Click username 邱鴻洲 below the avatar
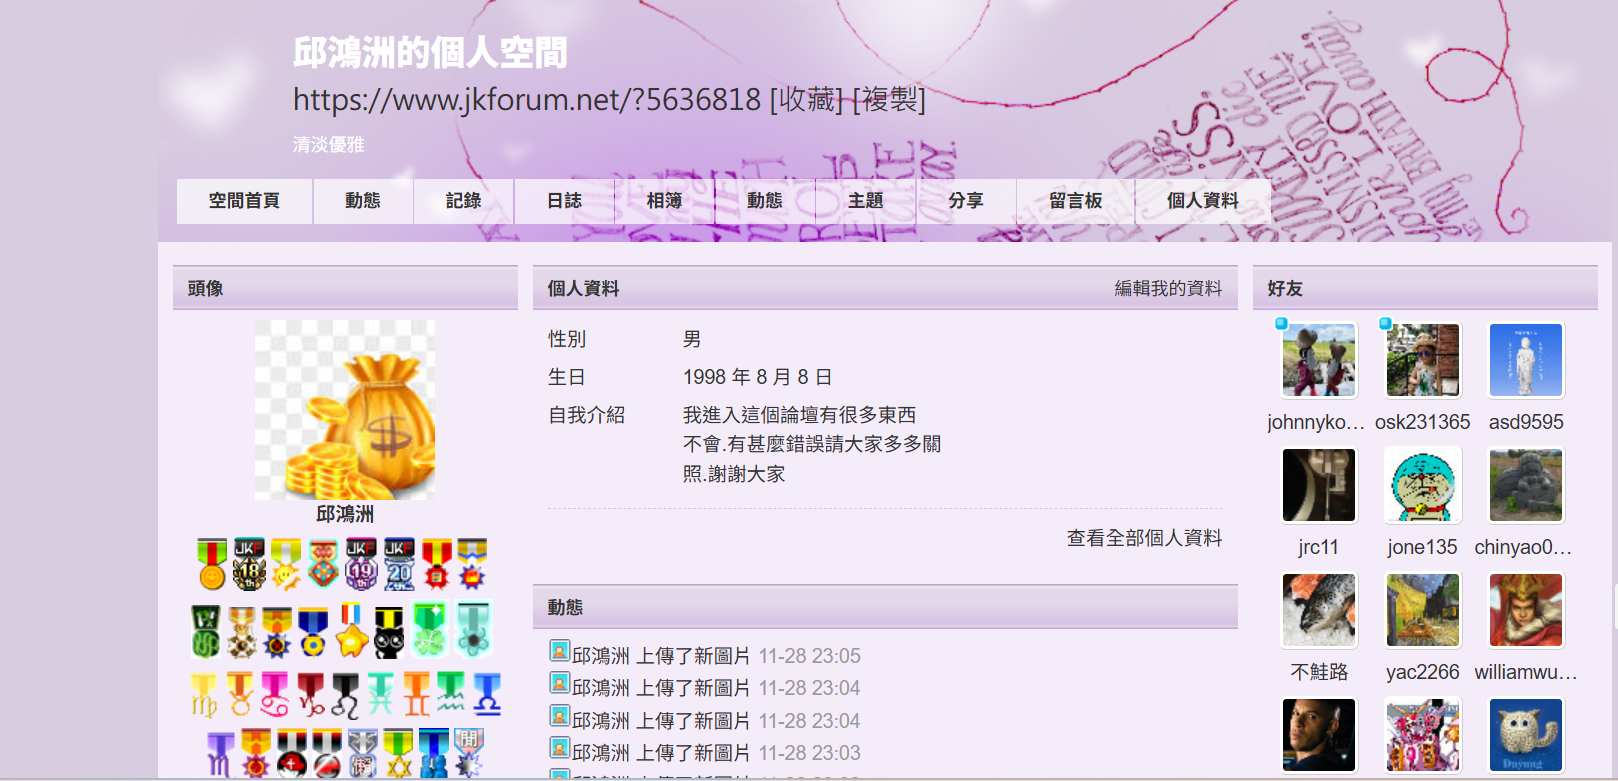Image resolution: width=1618 pixels, height=781 pixels. (x=345, y=514)
